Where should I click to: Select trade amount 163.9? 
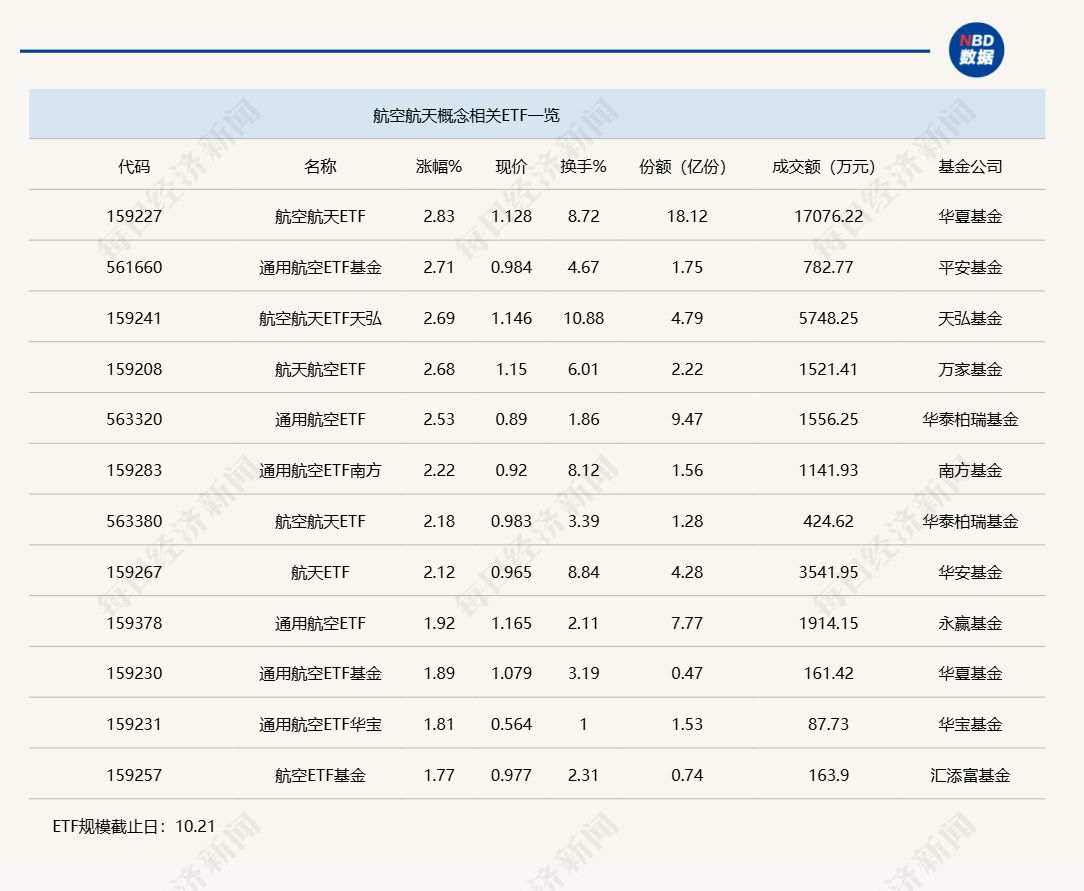[828, 776]
